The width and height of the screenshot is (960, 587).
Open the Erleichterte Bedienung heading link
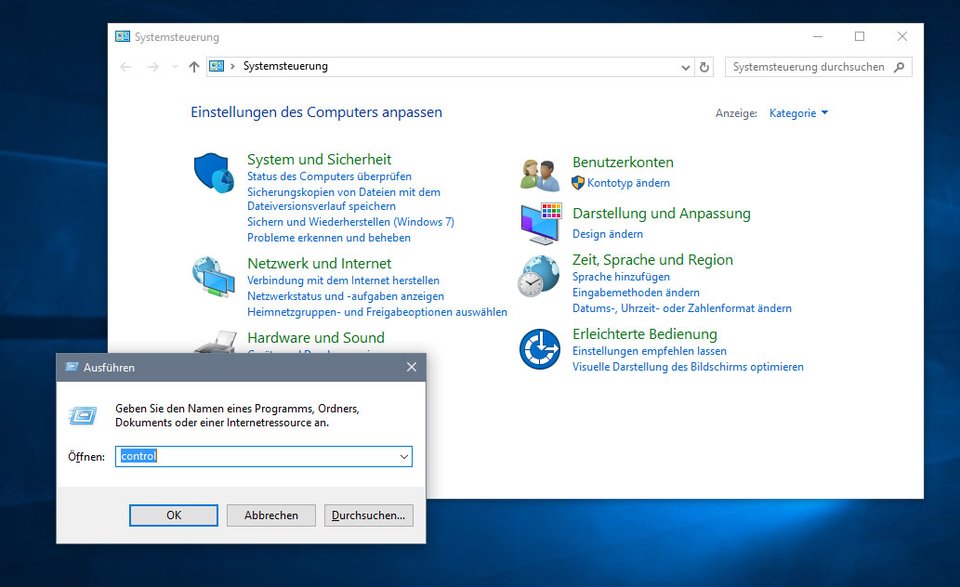(x=645, y=334)
